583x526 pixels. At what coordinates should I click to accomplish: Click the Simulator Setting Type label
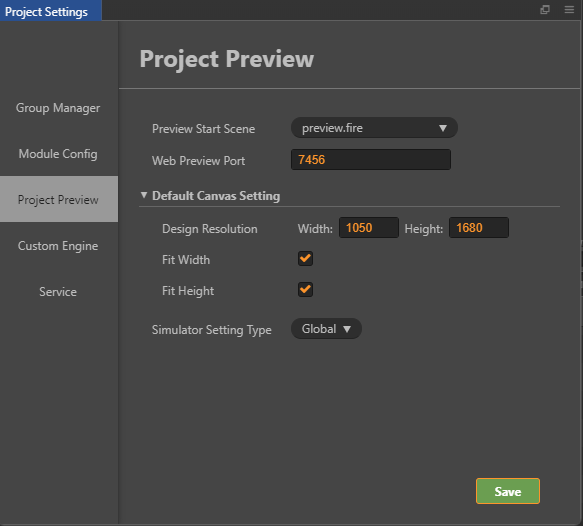[x=212, y=330]
